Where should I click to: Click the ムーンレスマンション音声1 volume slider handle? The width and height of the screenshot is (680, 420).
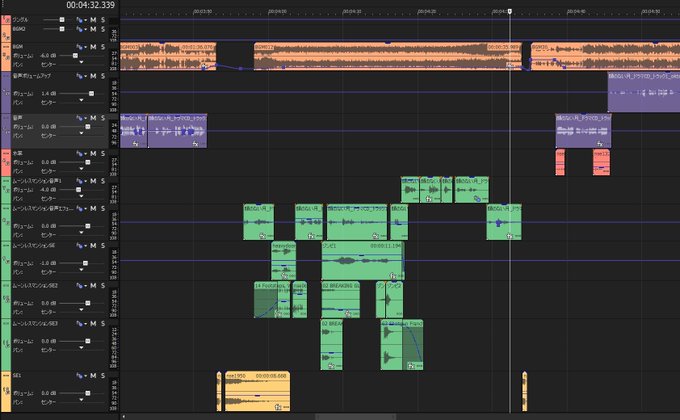click(78, 190)
